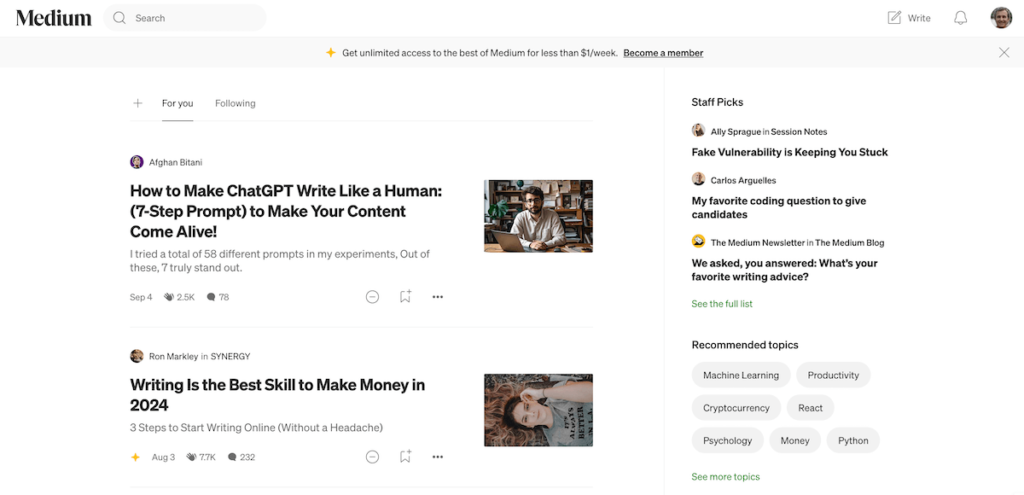This screenshot has width=1024, height=495.
Task: Open the notifications bell
Action: click(x=960, y=18)
